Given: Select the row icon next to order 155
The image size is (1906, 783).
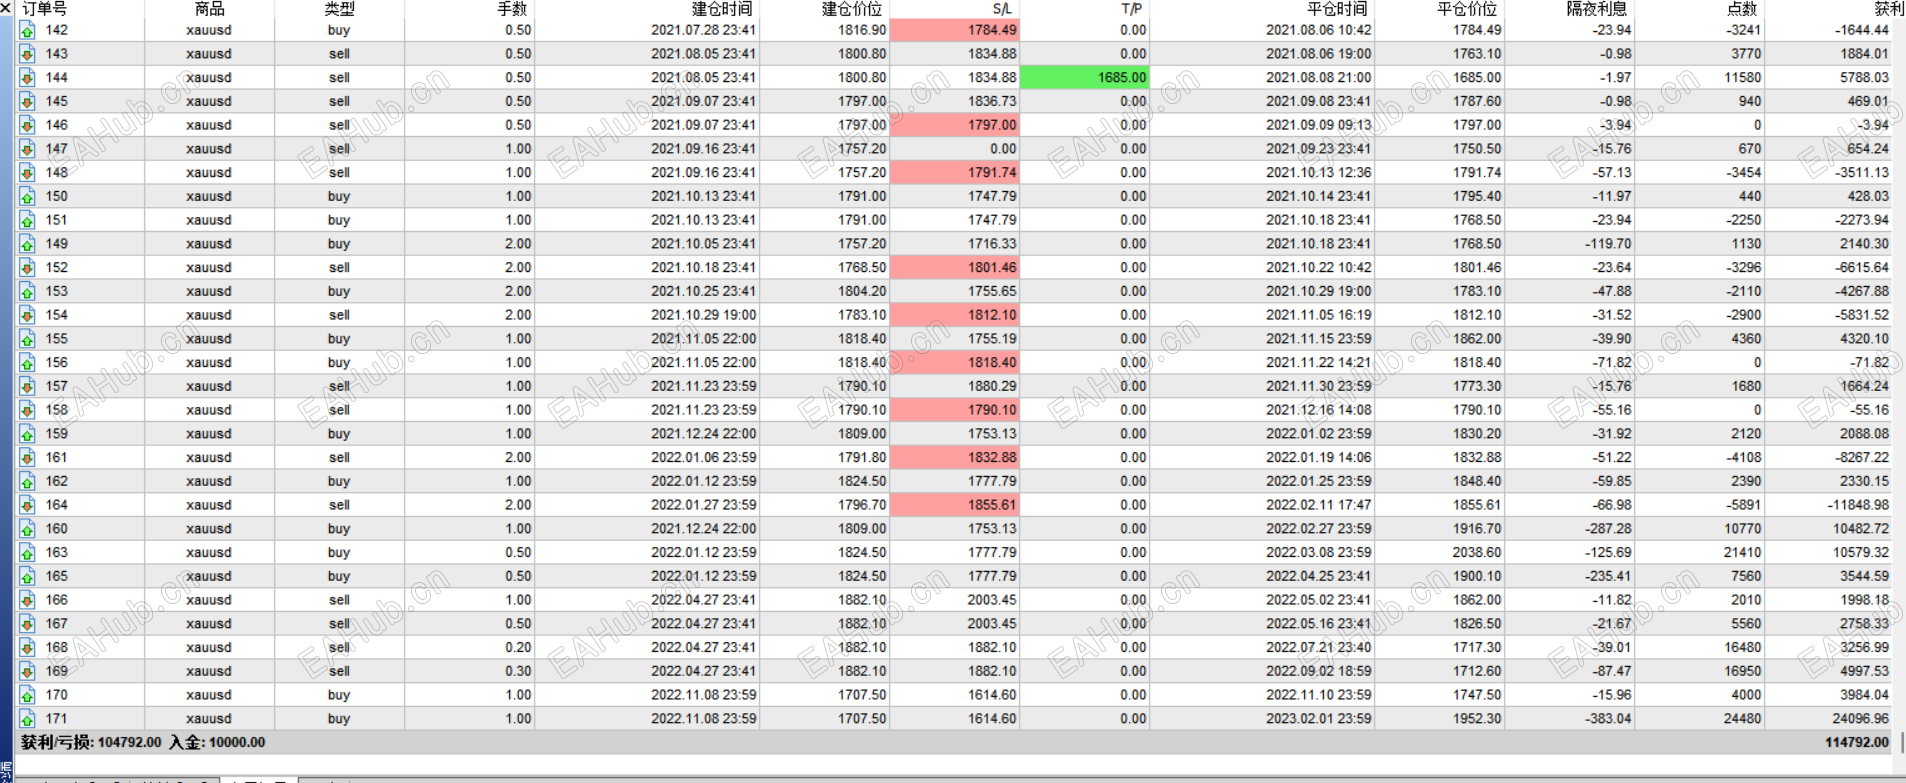Looking at the screenshot, I should (x=27, y=339).
